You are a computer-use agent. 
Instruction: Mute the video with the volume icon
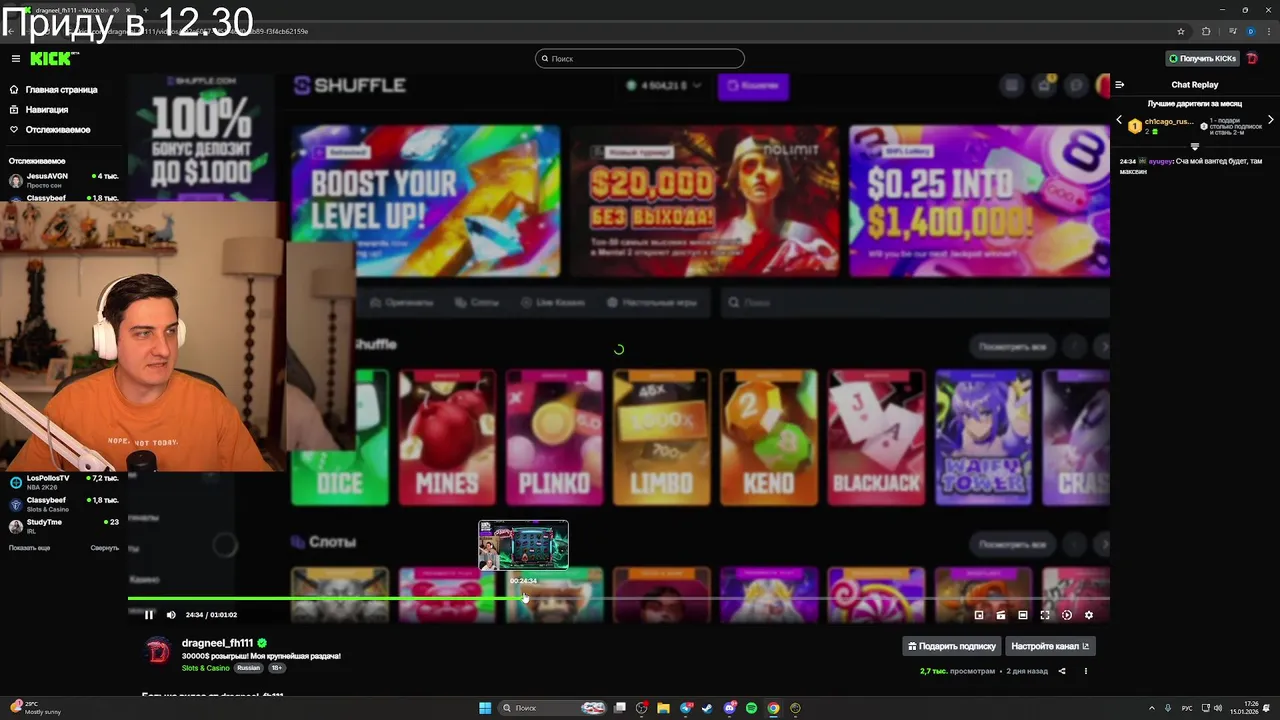click(x=171, y=615)
